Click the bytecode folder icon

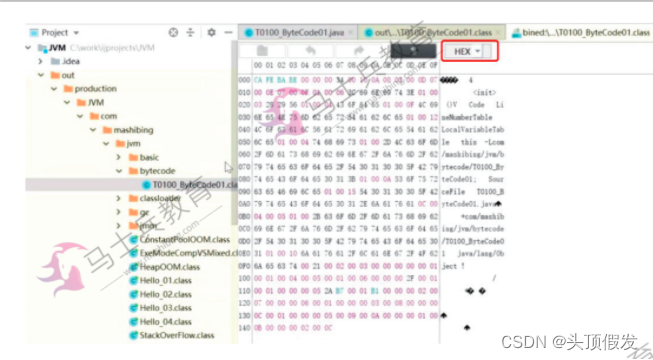tap(133, 171)
